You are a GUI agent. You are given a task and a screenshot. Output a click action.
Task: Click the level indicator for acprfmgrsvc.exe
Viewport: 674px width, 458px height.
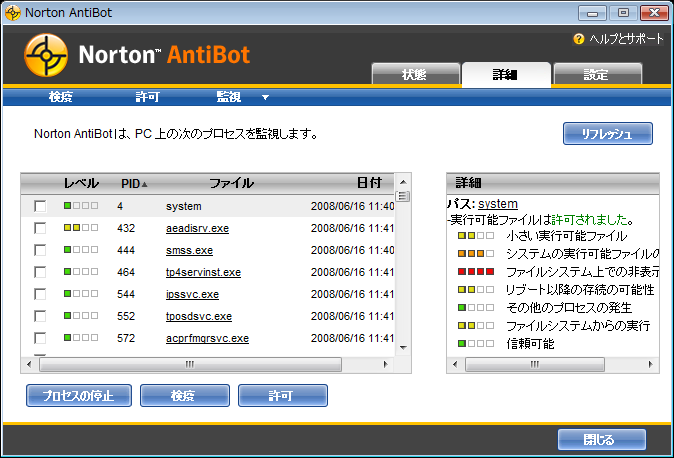click(x=81, y=338)
